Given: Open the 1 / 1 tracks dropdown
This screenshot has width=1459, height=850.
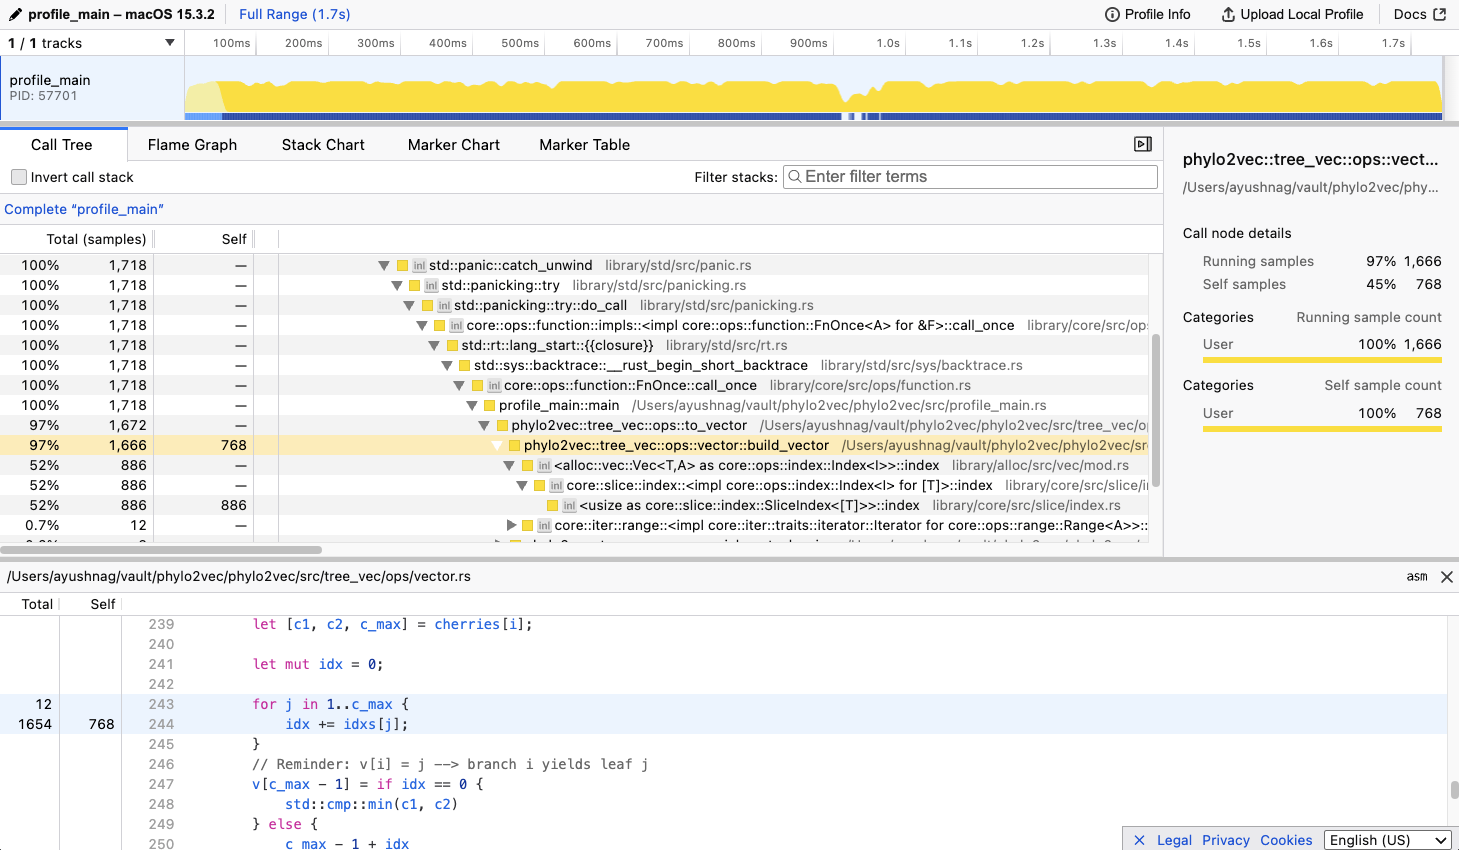Looking at the screenshot, I should point(91,43).
